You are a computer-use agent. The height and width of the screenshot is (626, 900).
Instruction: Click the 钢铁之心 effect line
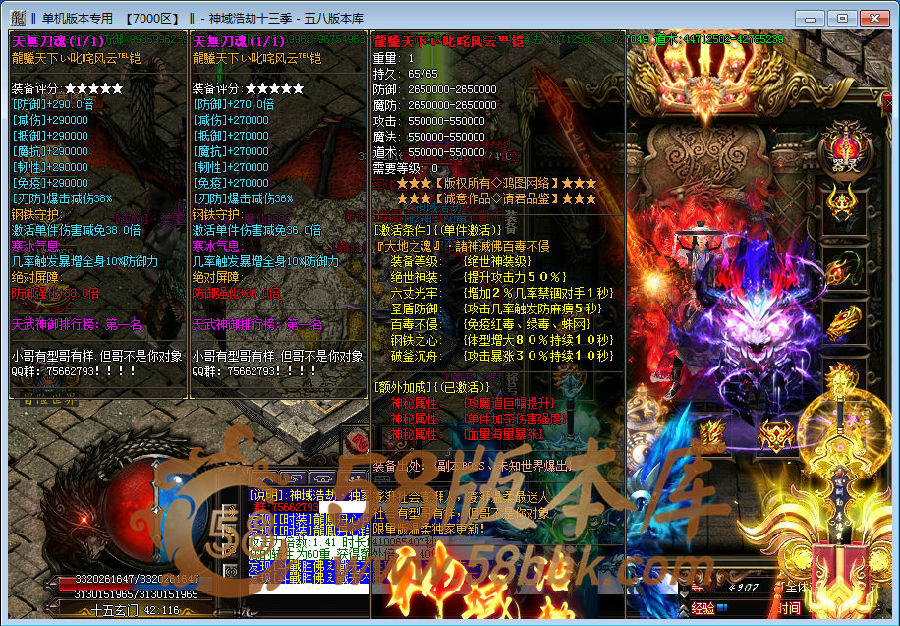(x=502, y=340)
